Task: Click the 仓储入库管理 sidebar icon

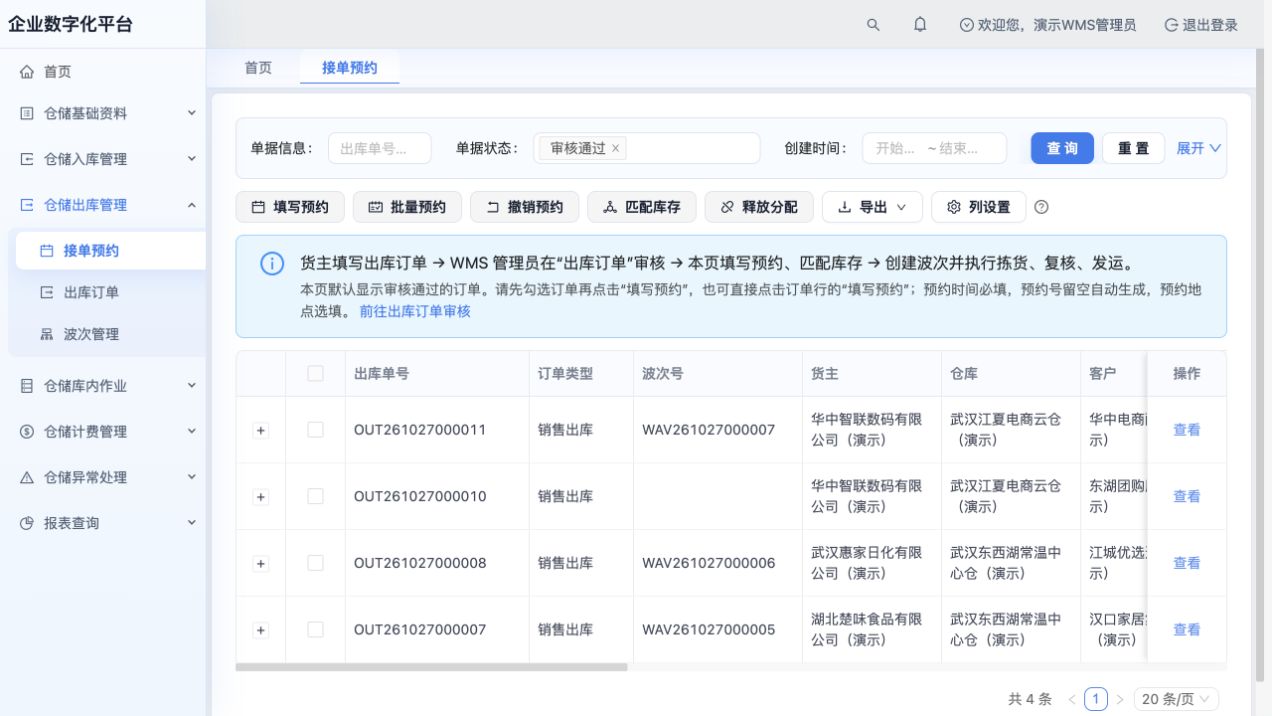Action: click(27, 159)
